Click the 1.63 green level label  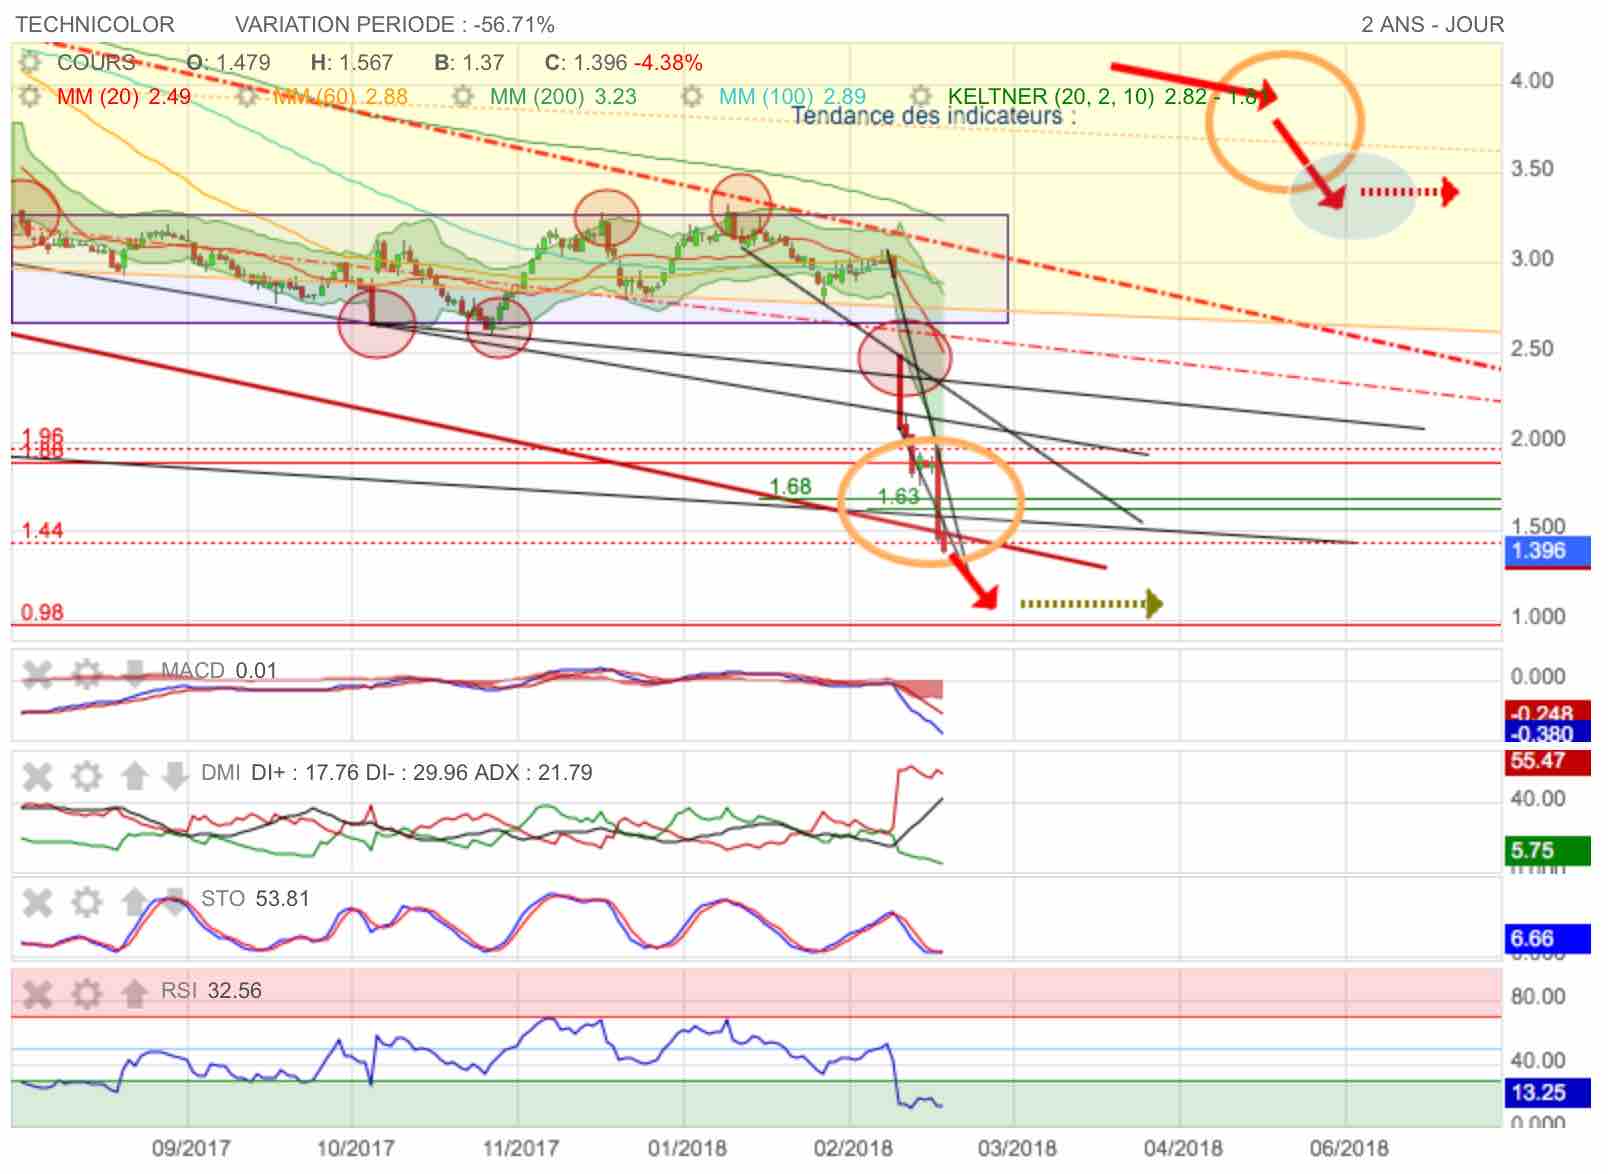(898, 496)
